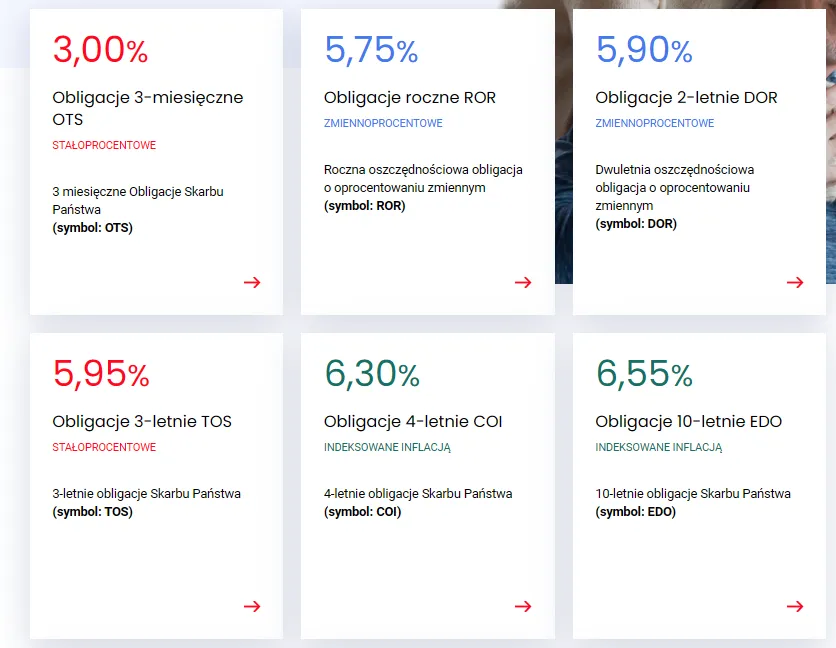This screenshot has height=648, width=836.
Task: Click the 5,95% interest rate figure
Action: pos(100,374)
